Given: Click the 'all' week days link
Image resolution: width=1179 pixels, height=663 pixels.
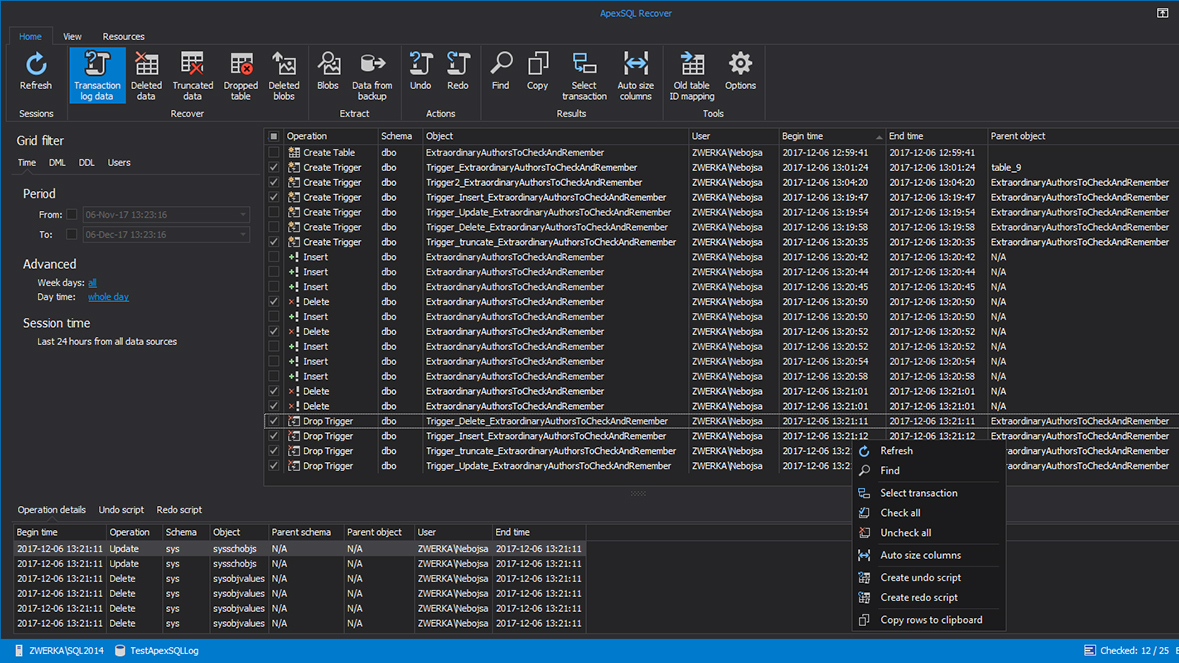Looking at the screenshot, I should (x=92, y=283).
